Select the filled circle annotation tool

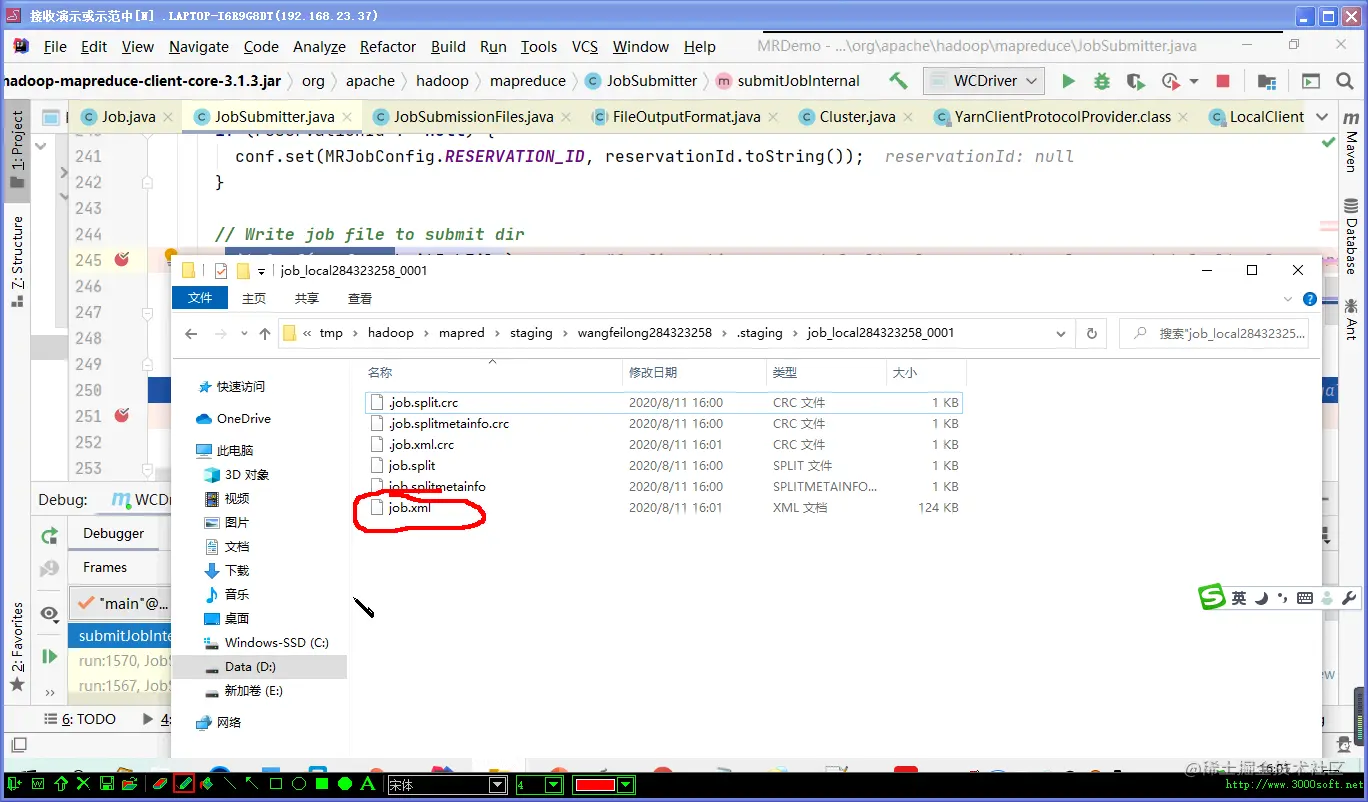pyautogui.click(x=345, y=784)
